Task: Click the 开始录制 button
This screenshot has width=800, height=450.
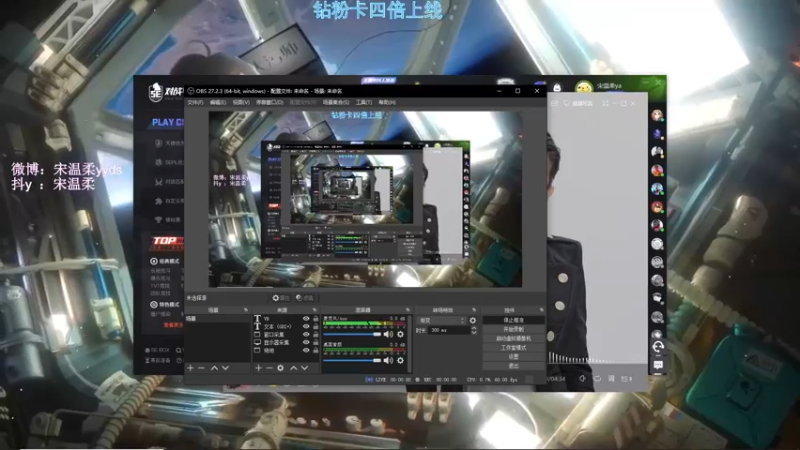Action: point(513,330)
